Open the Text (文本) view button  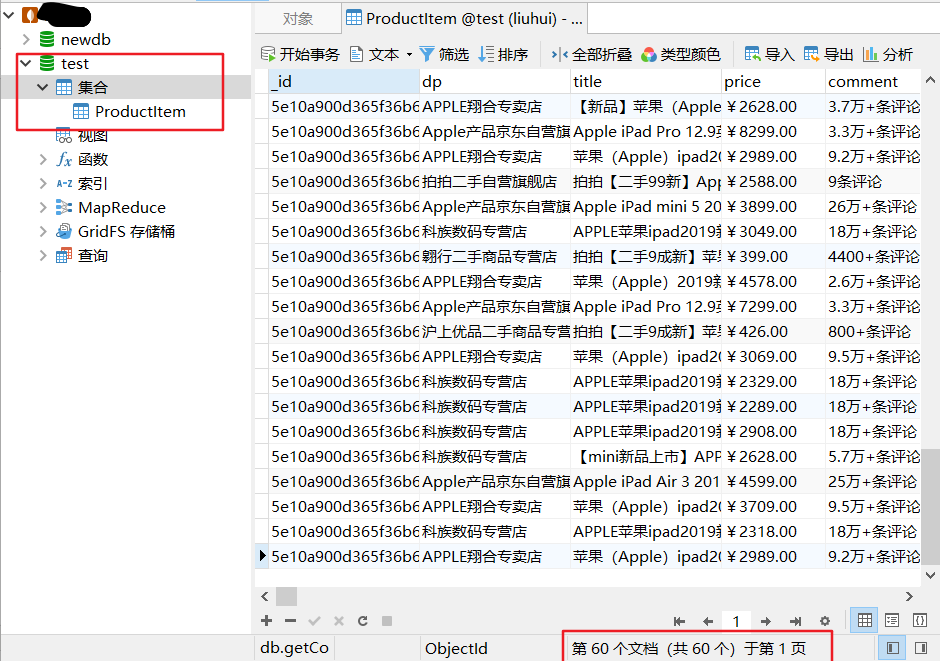tap(375, 55)
